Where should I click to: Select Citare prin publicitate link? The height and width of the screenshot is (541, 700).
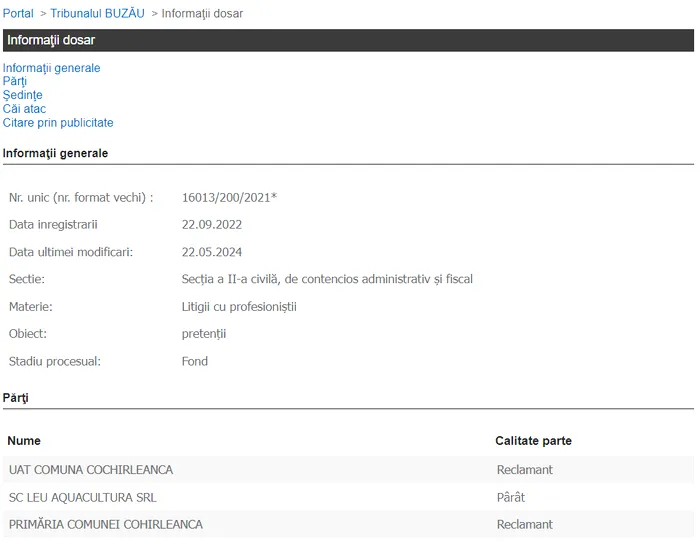tap(58, 123)
